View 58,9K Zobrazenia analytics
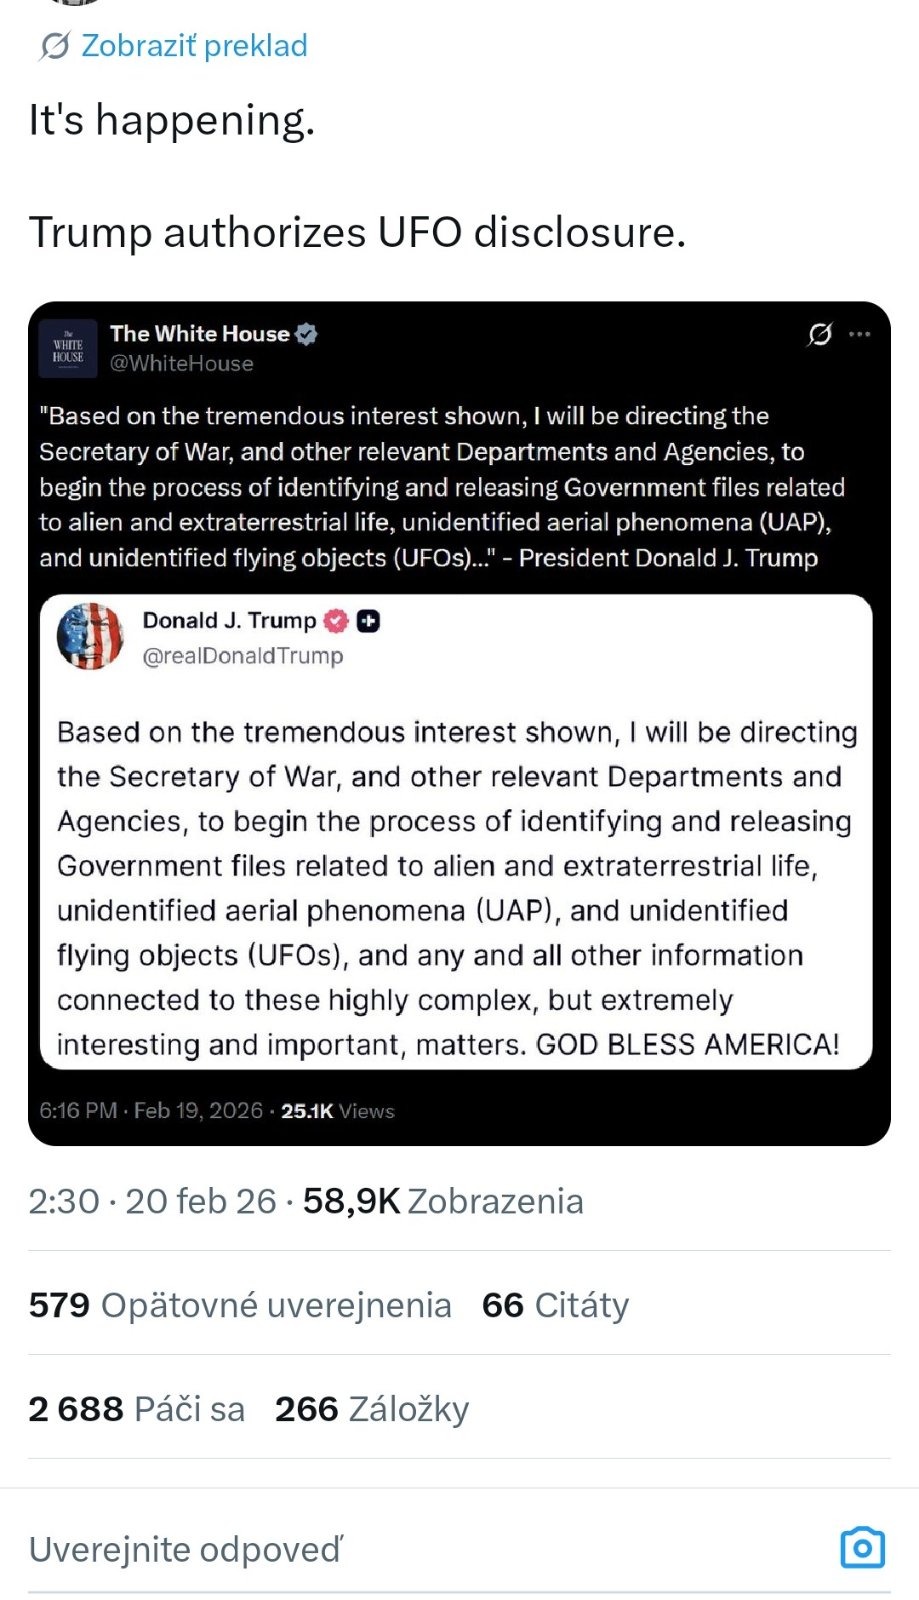This screenshot has height=1600, width=919. tap(443, 1201)
